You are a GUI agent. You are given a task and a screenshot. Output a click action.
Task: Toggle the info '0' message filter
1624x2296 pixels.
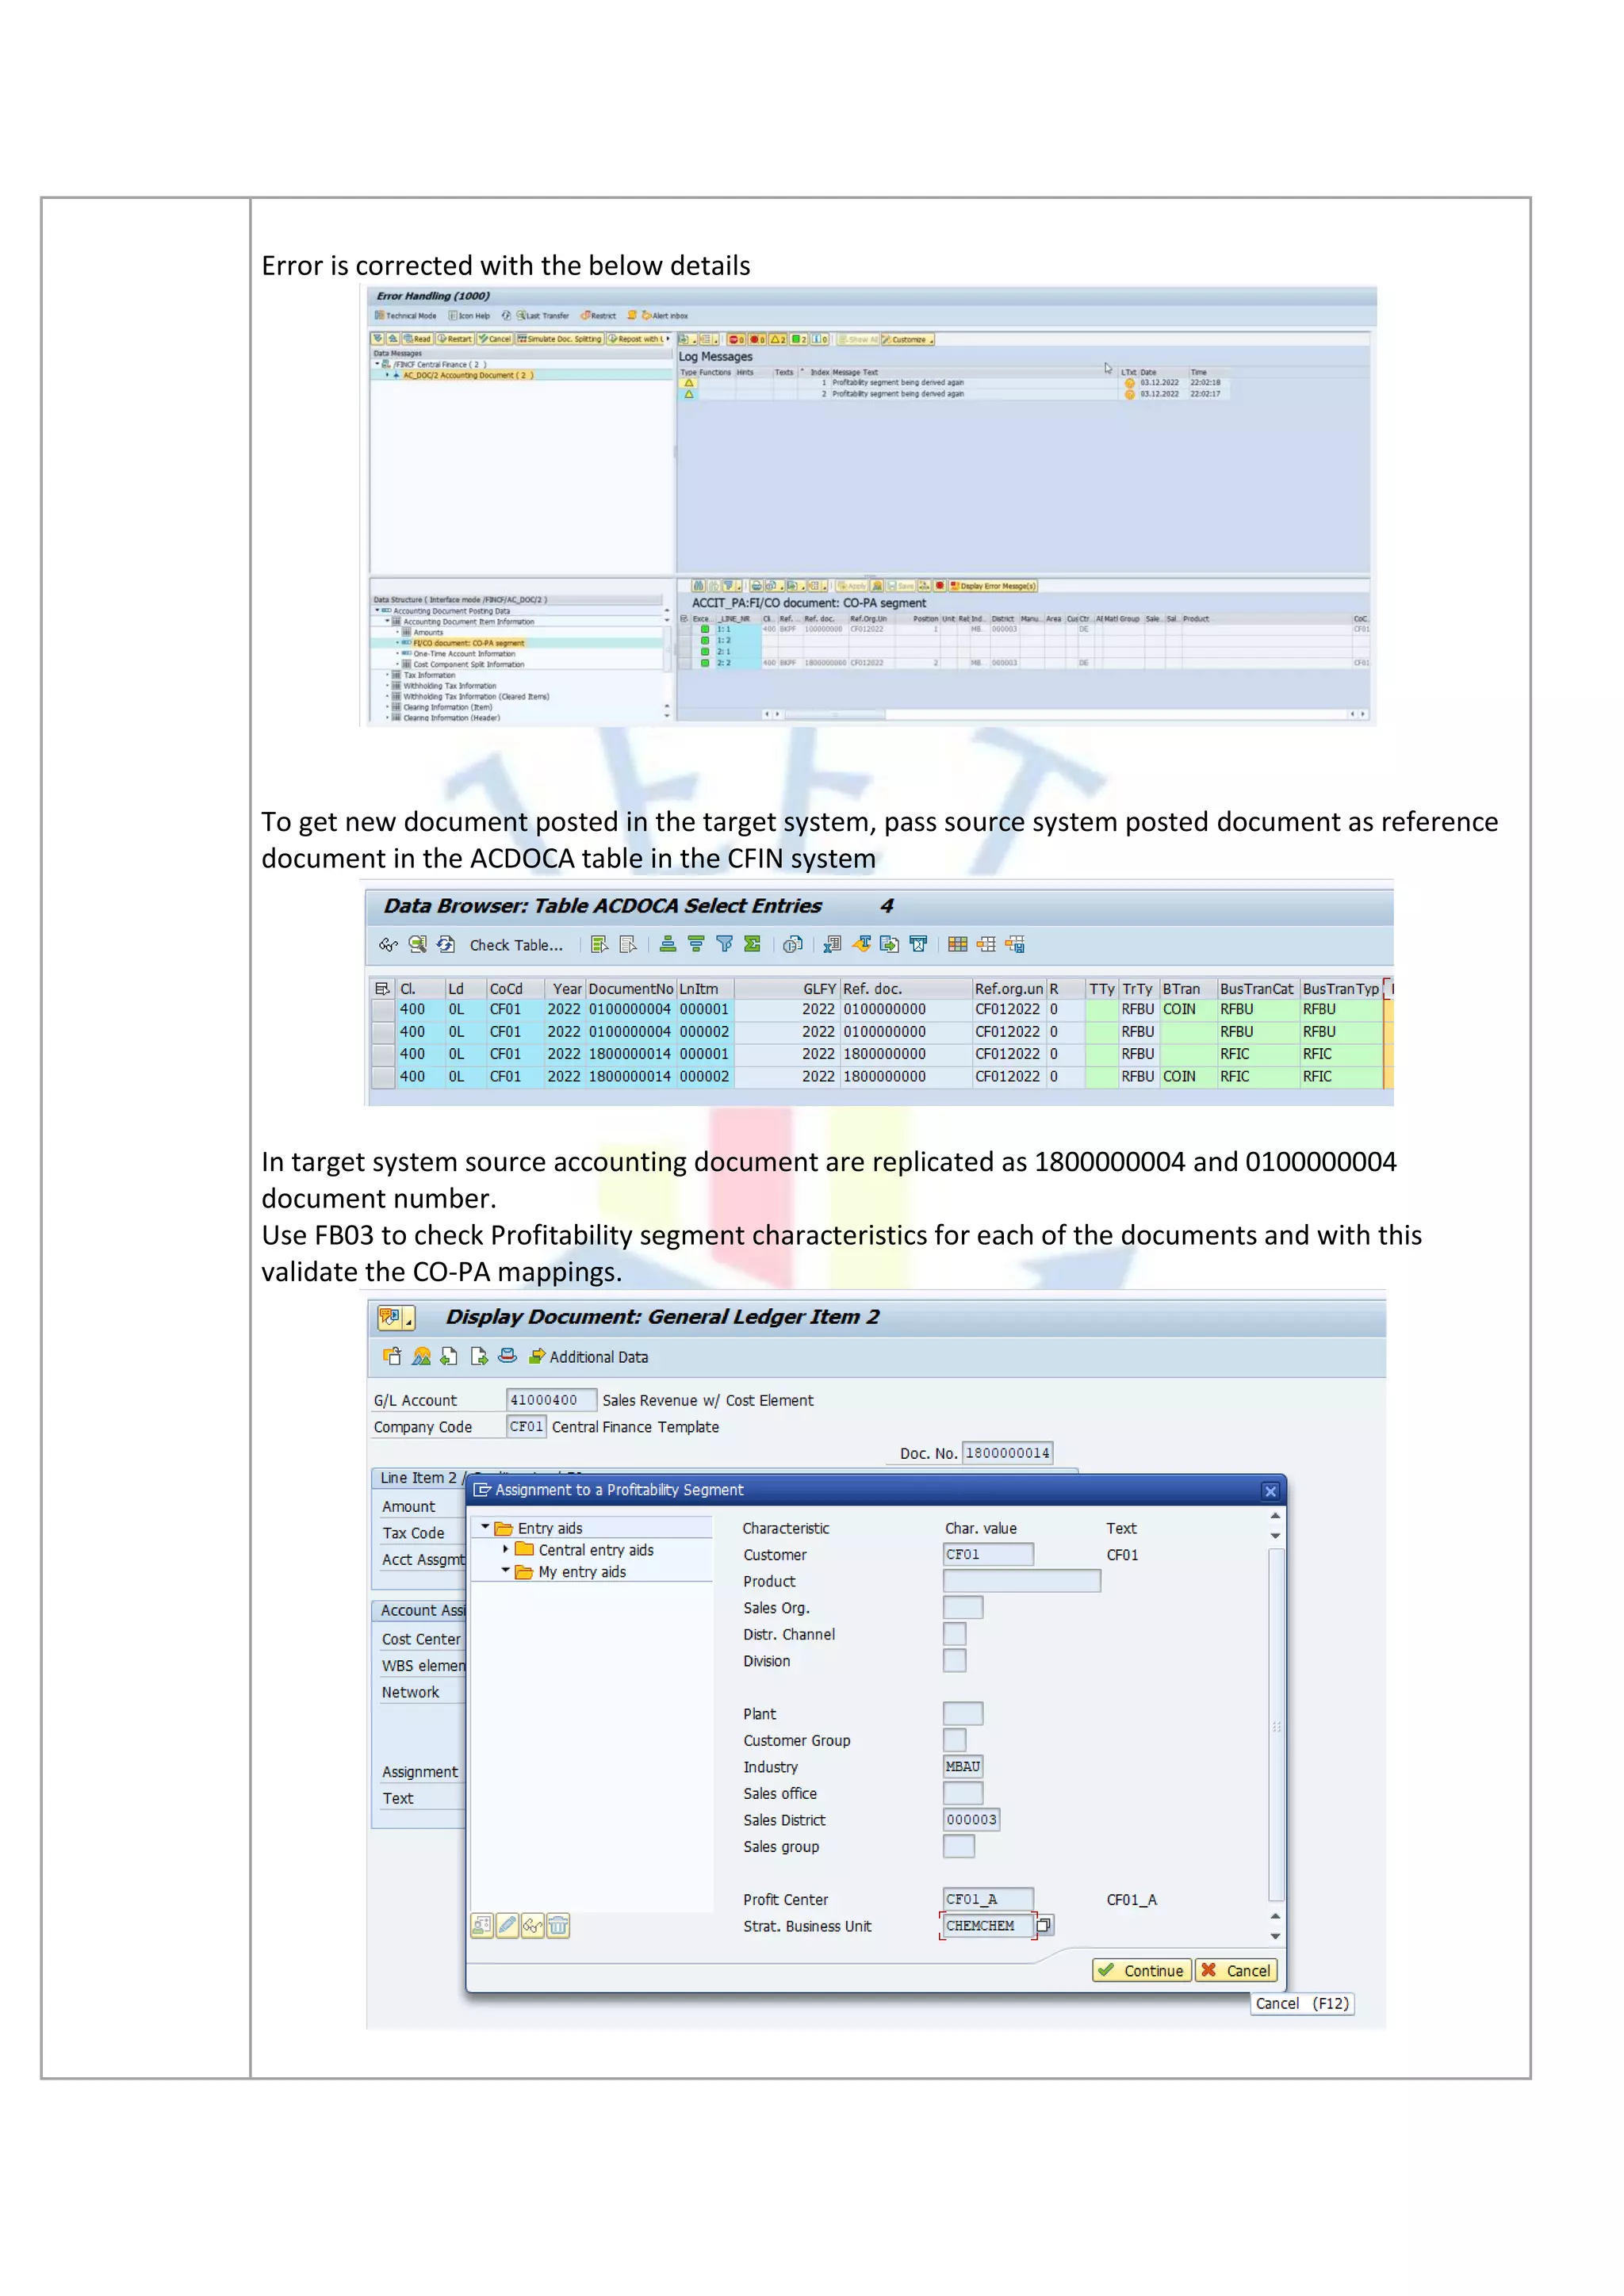point(819,339)
